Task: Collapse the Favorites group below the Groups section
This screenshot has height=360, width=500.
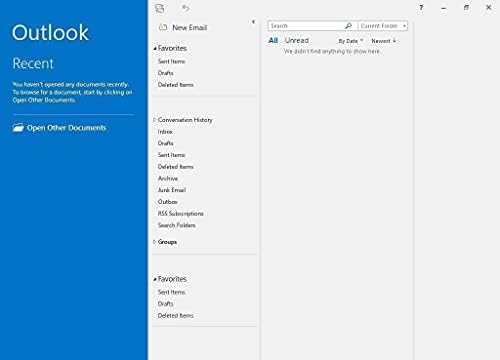Action: [x=155, y=279]
